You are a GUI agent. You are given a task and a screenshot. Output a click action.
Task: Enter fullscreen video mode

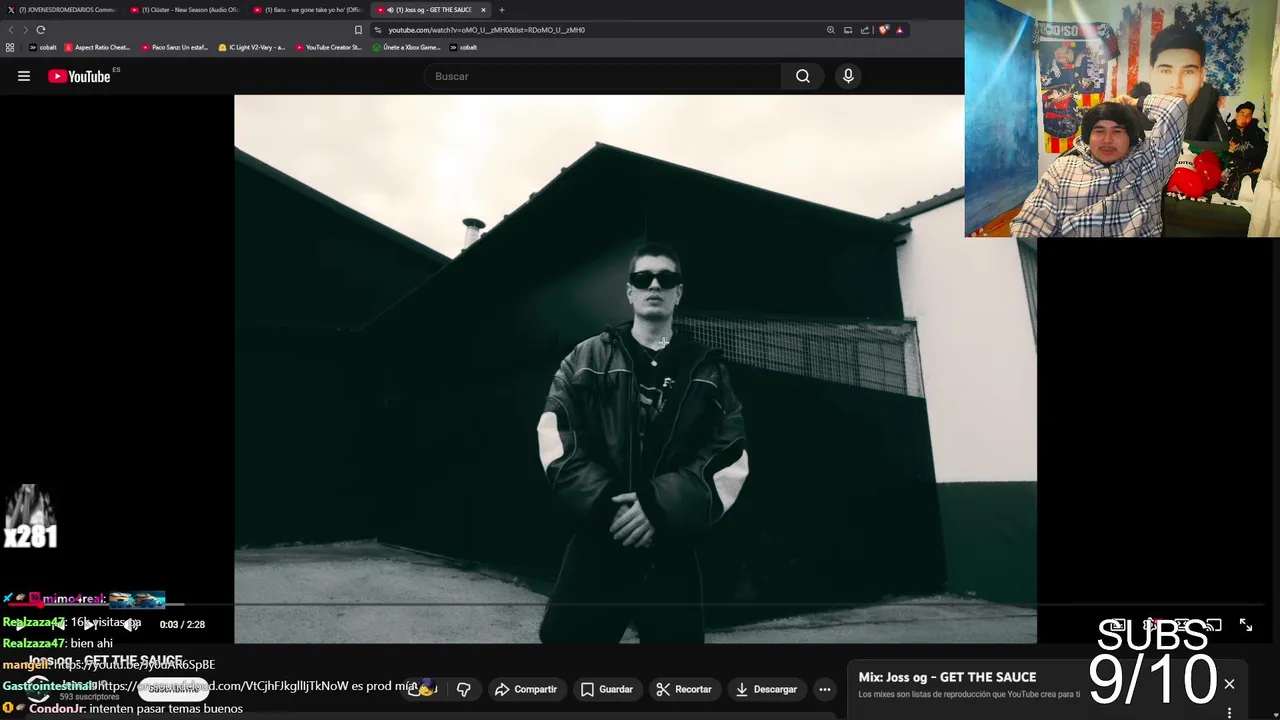[x=1246, y=625]
